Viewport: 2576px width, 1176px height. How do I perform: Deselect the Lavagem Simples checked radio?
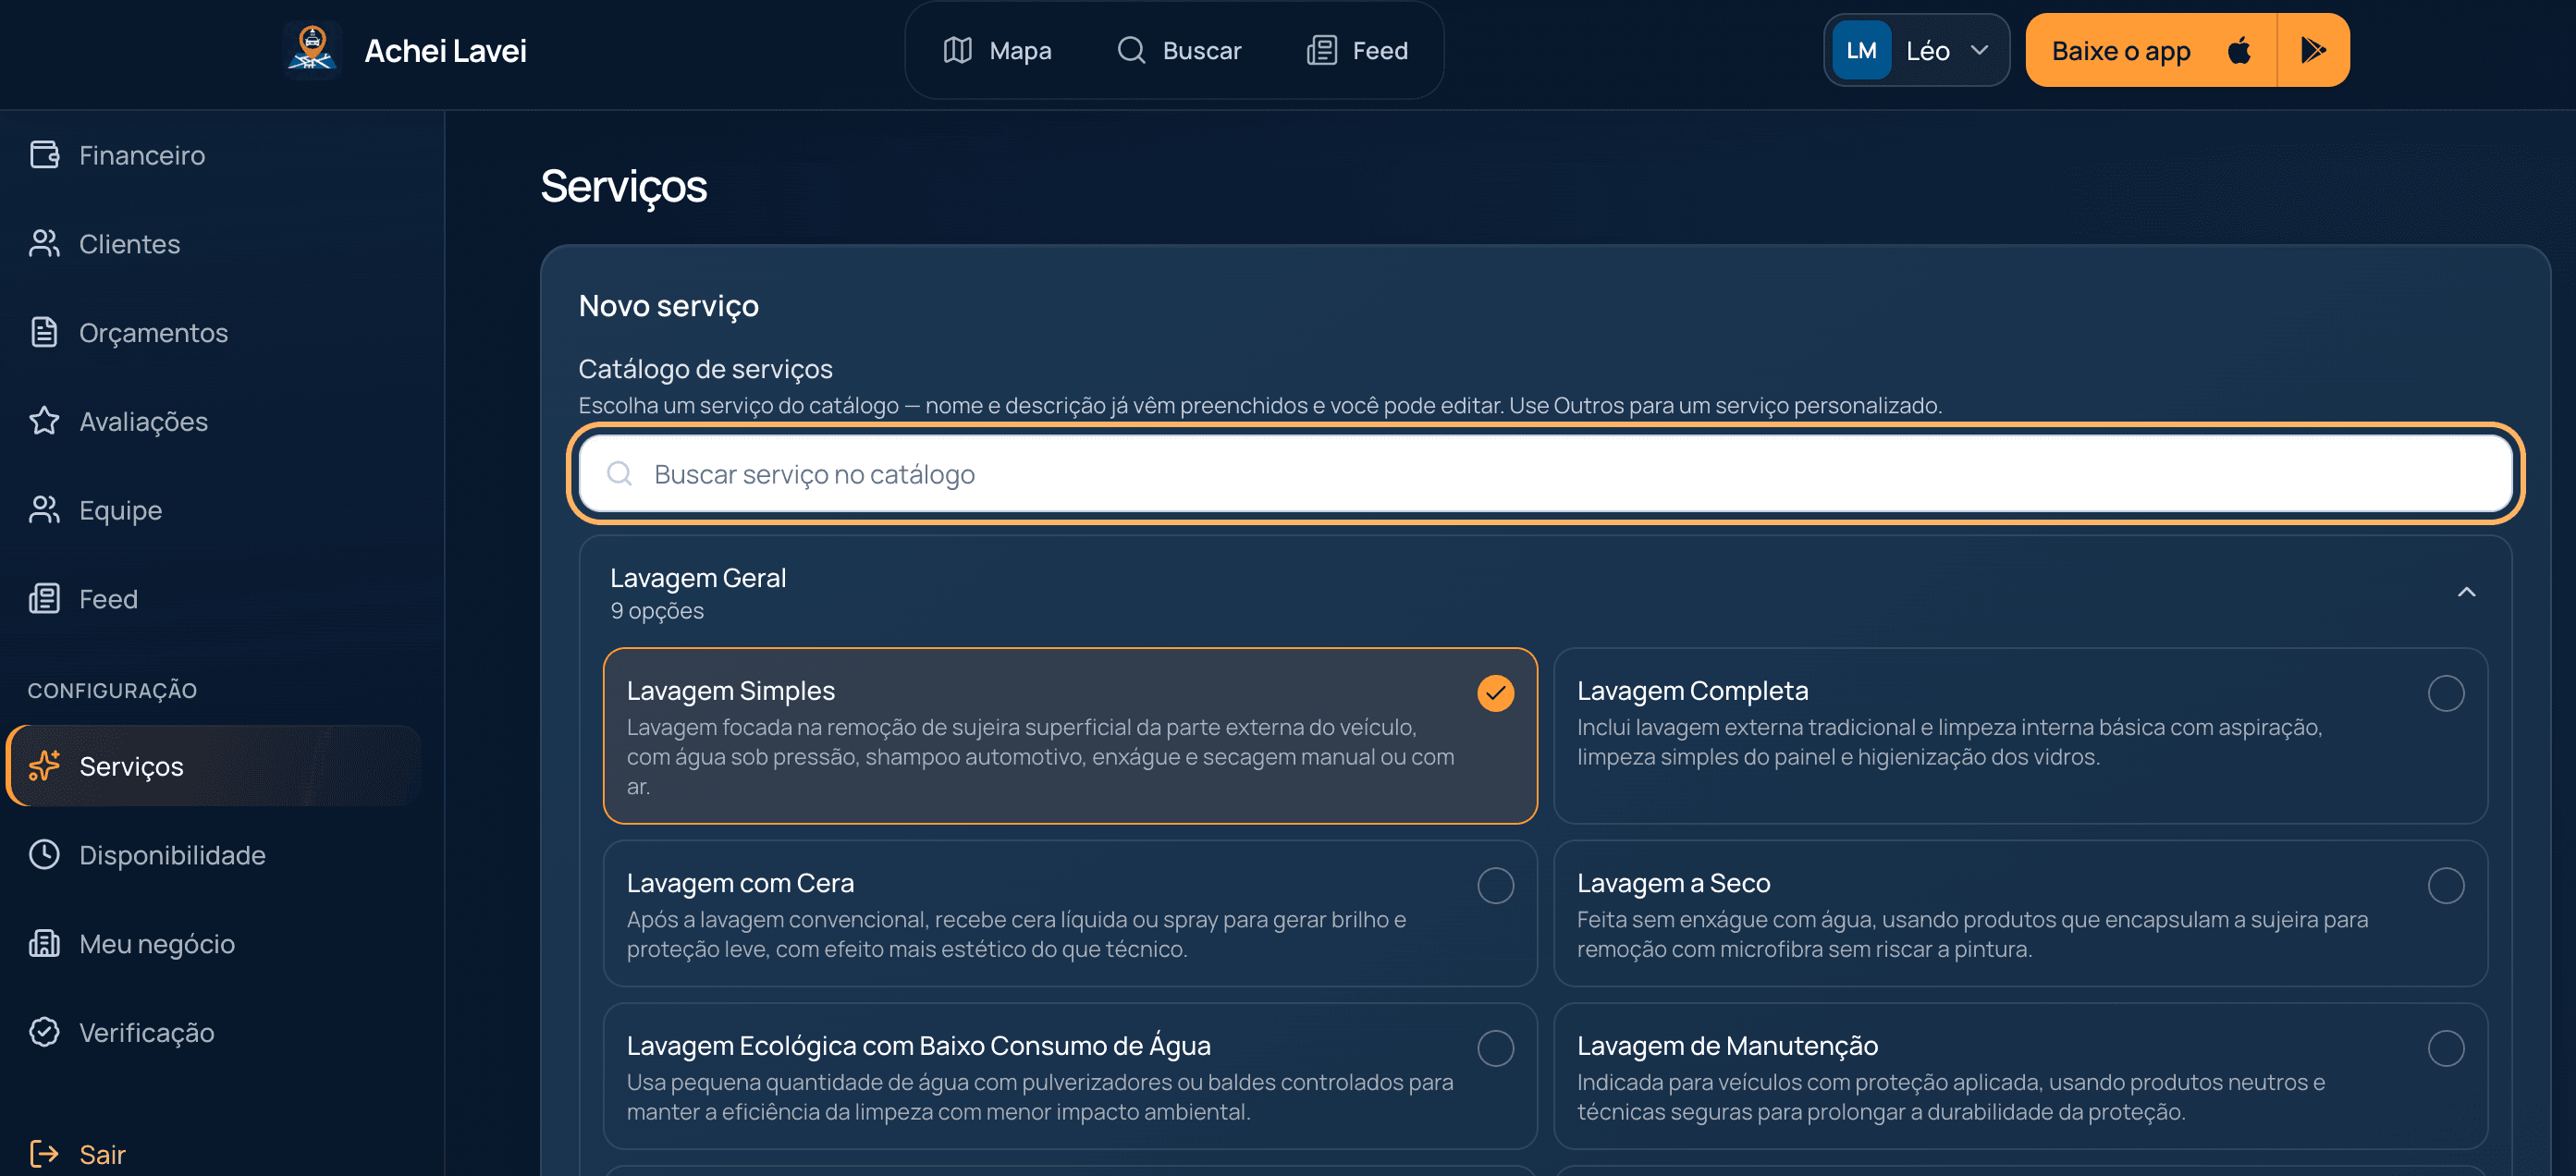tap(1495, 692)
